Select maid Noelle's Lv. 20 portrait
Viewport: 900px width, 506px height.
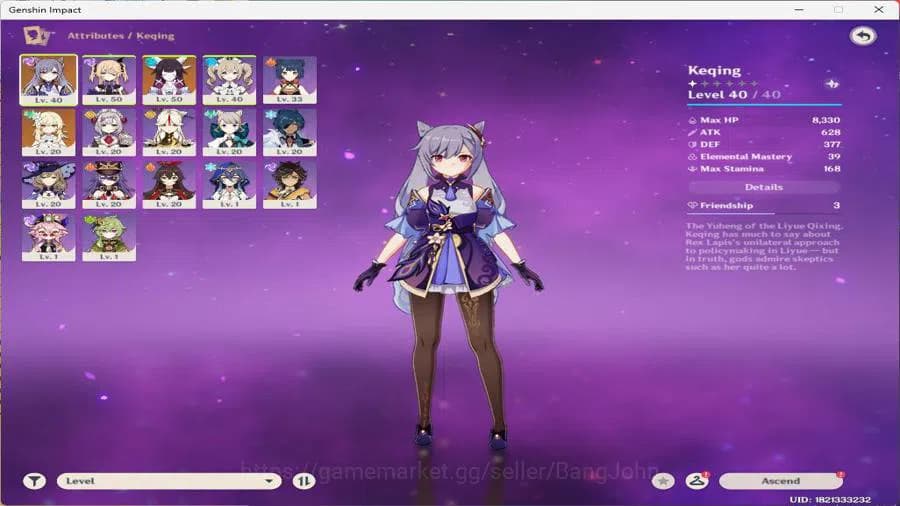(x=108, y=133)
